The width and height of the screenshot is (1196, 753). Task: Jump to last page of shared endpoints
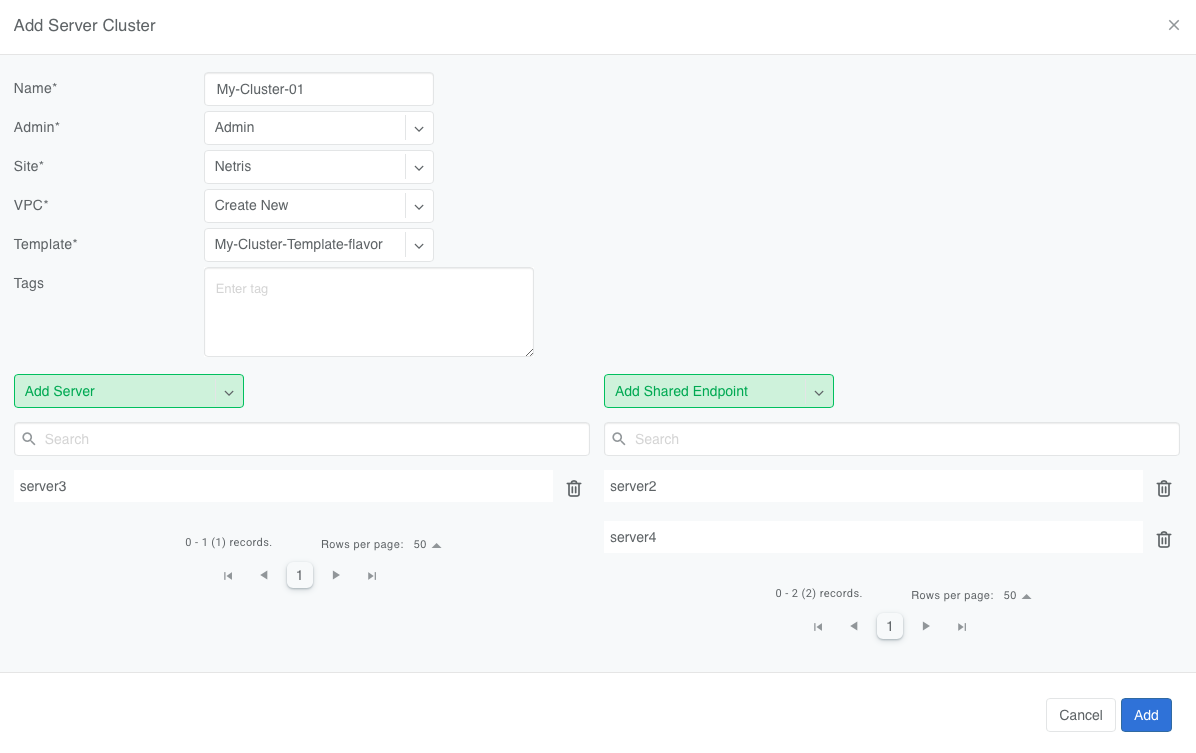click(962, 626)
